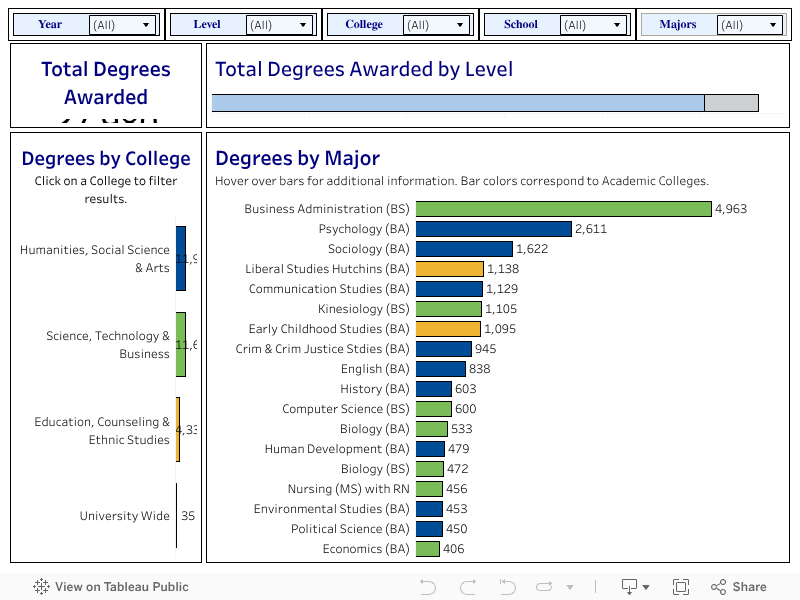Open the College filter dropdown
The height and width of the screenshot is (600, 800).
pos(437,25)
